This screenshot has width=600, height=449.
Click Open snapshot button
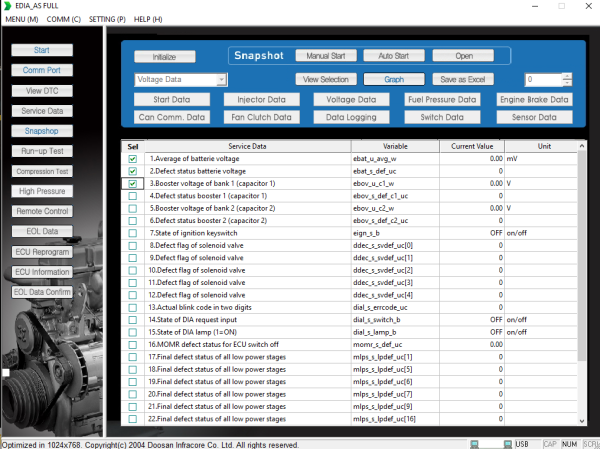click(463, 56)
